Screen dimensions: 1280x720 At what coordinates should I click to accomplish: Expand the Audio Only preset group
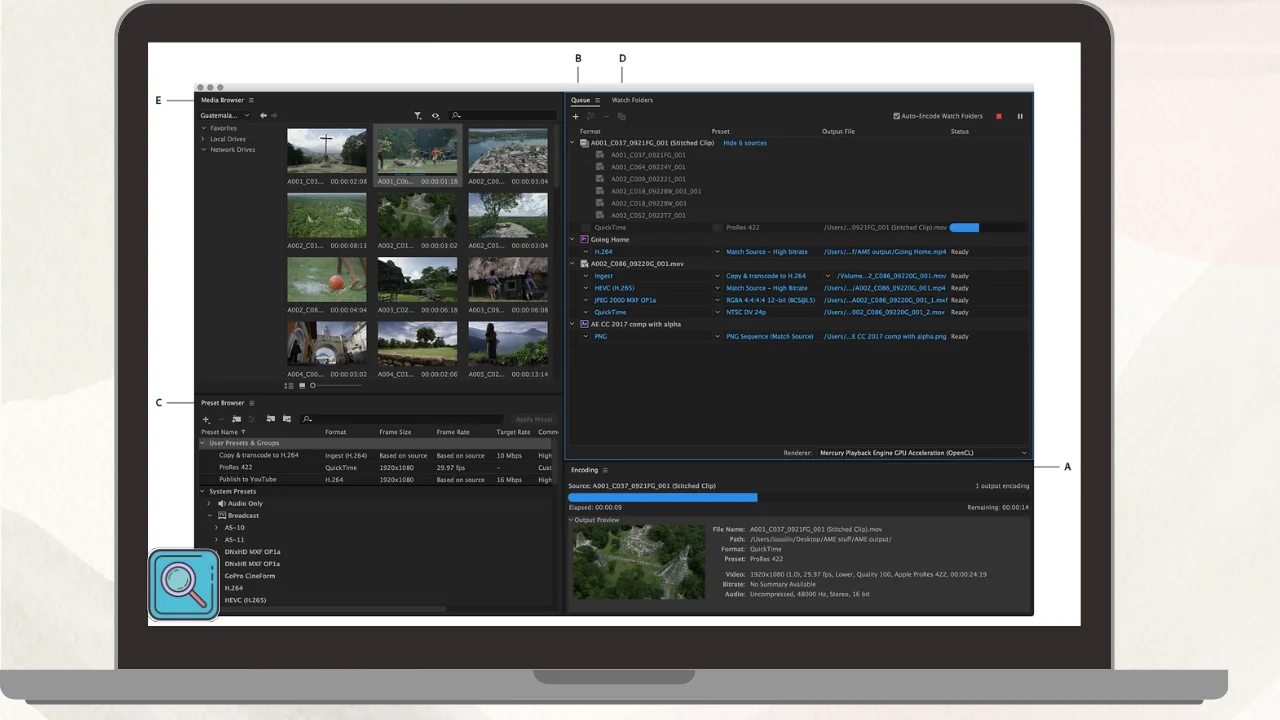point(209,504)
